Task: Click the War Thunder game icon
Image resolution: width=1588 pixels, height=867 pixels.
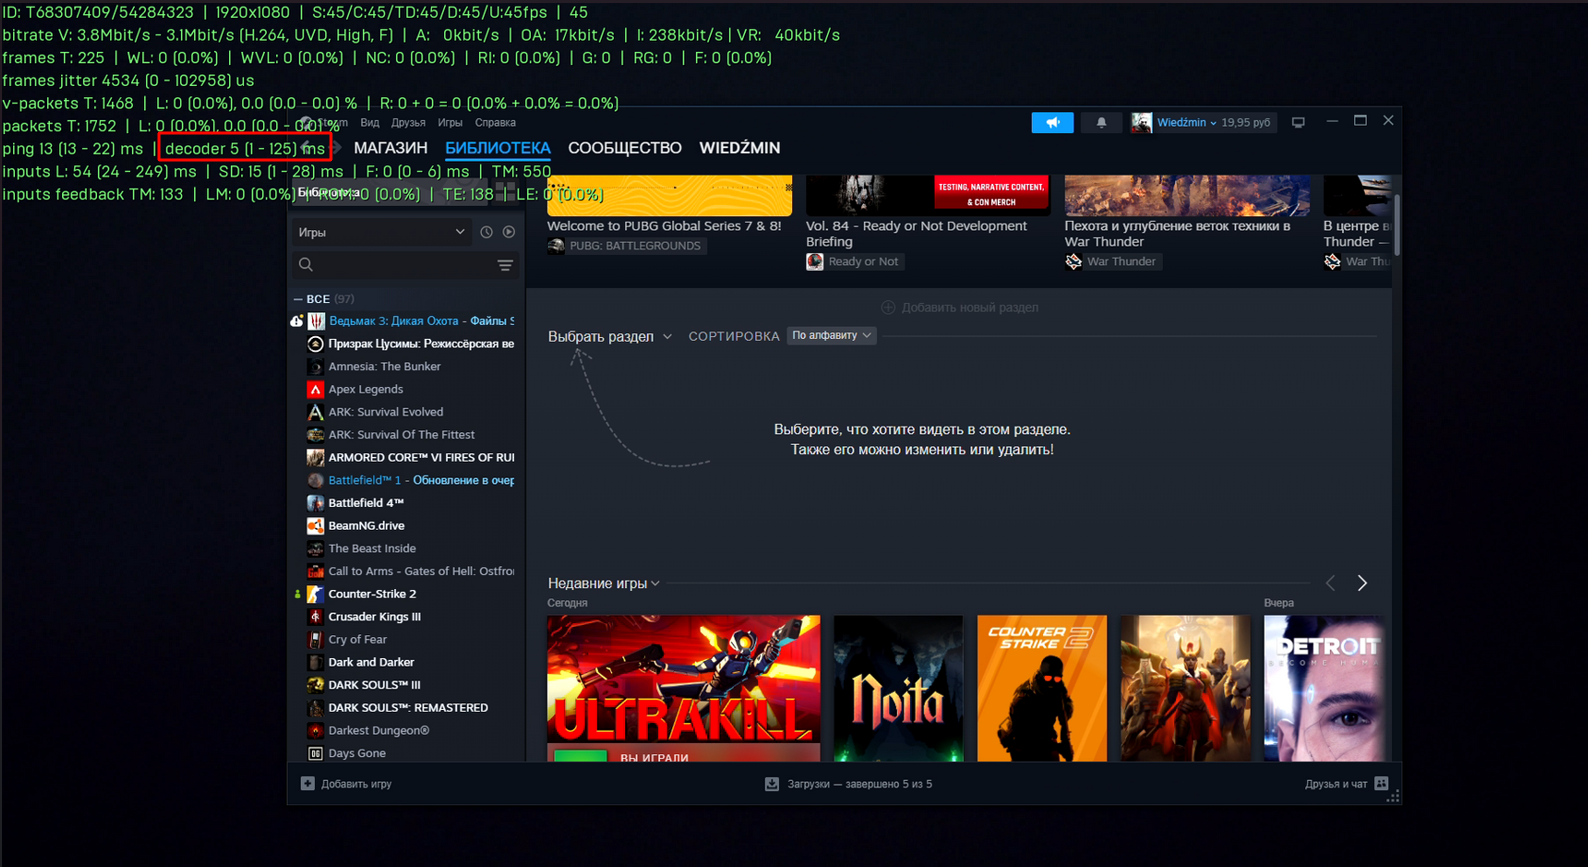Action: (1074, 262)
